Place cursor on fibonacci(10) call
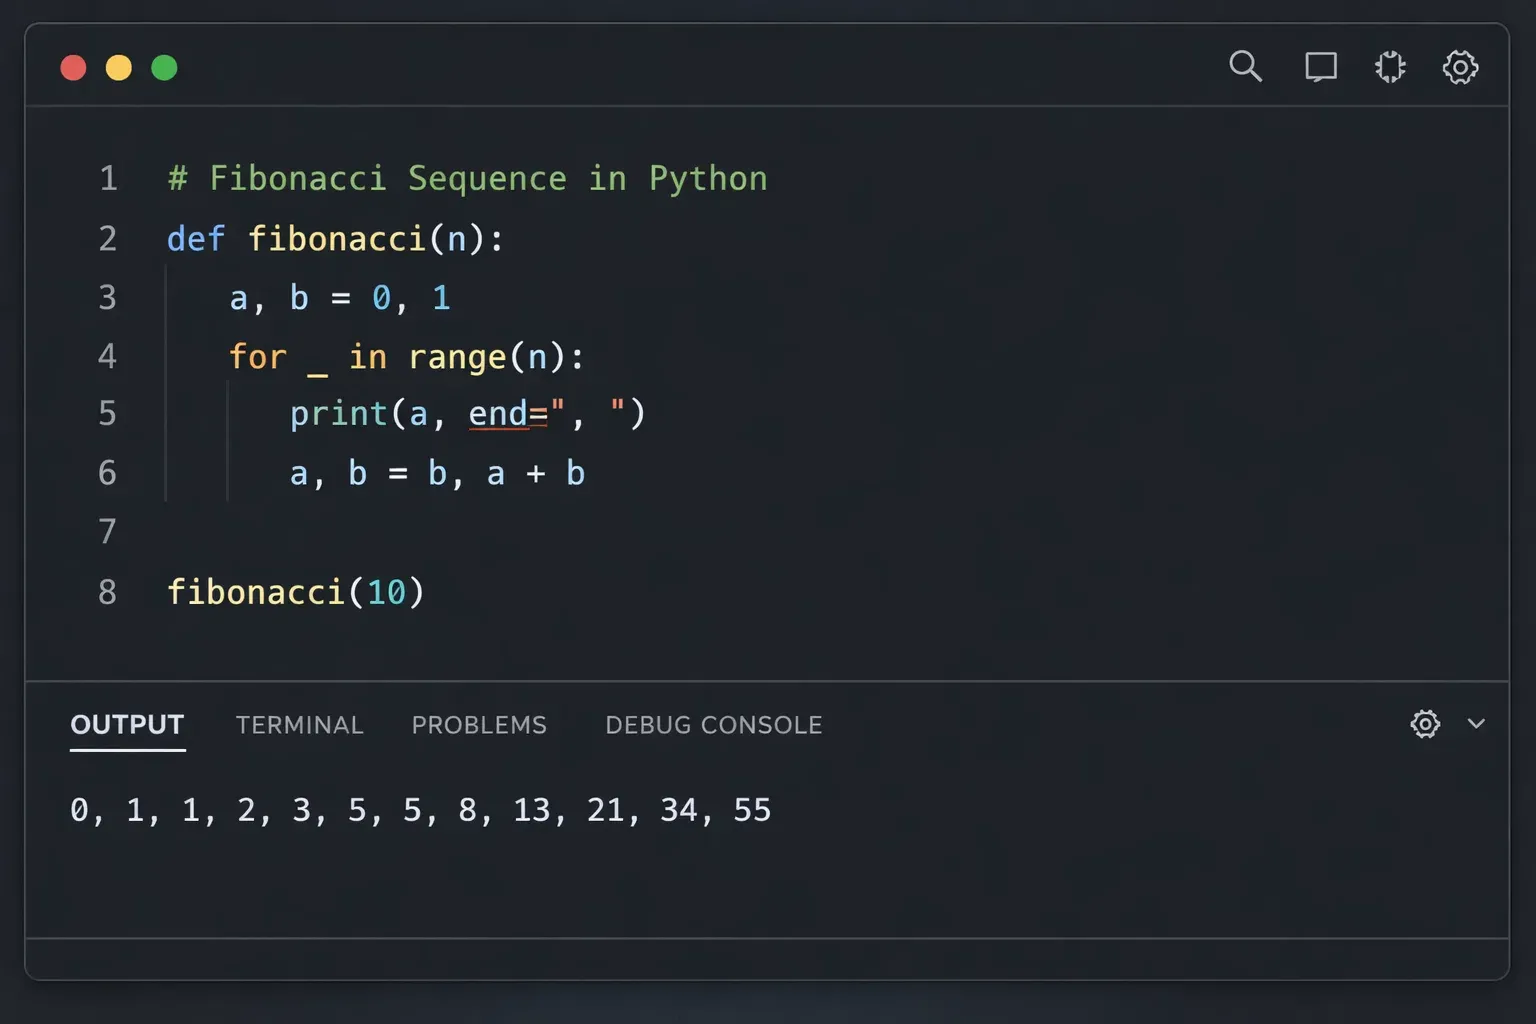 tap(295, 592)
